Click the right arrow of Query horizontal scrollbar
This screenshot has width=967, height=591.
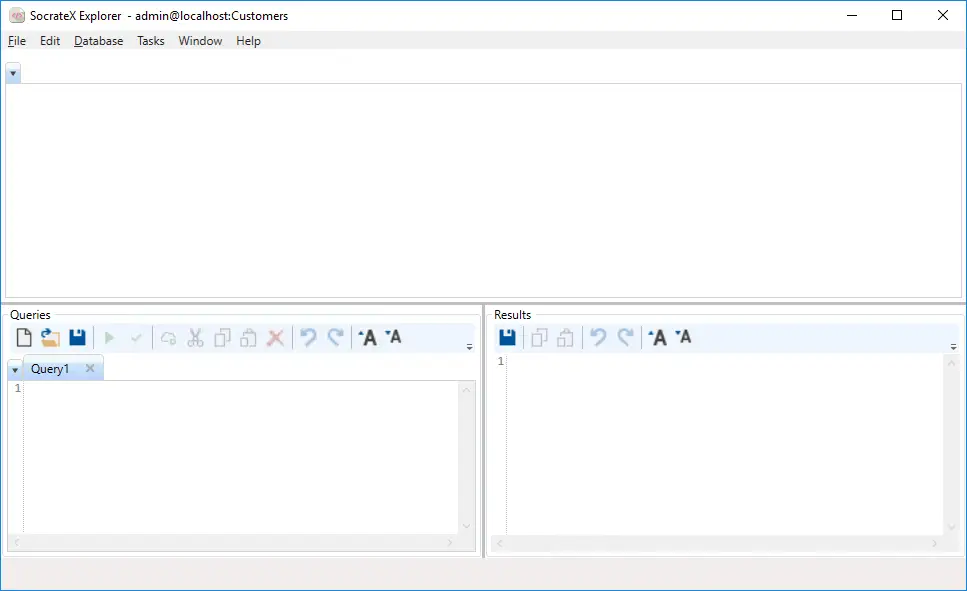coord(450,543)
